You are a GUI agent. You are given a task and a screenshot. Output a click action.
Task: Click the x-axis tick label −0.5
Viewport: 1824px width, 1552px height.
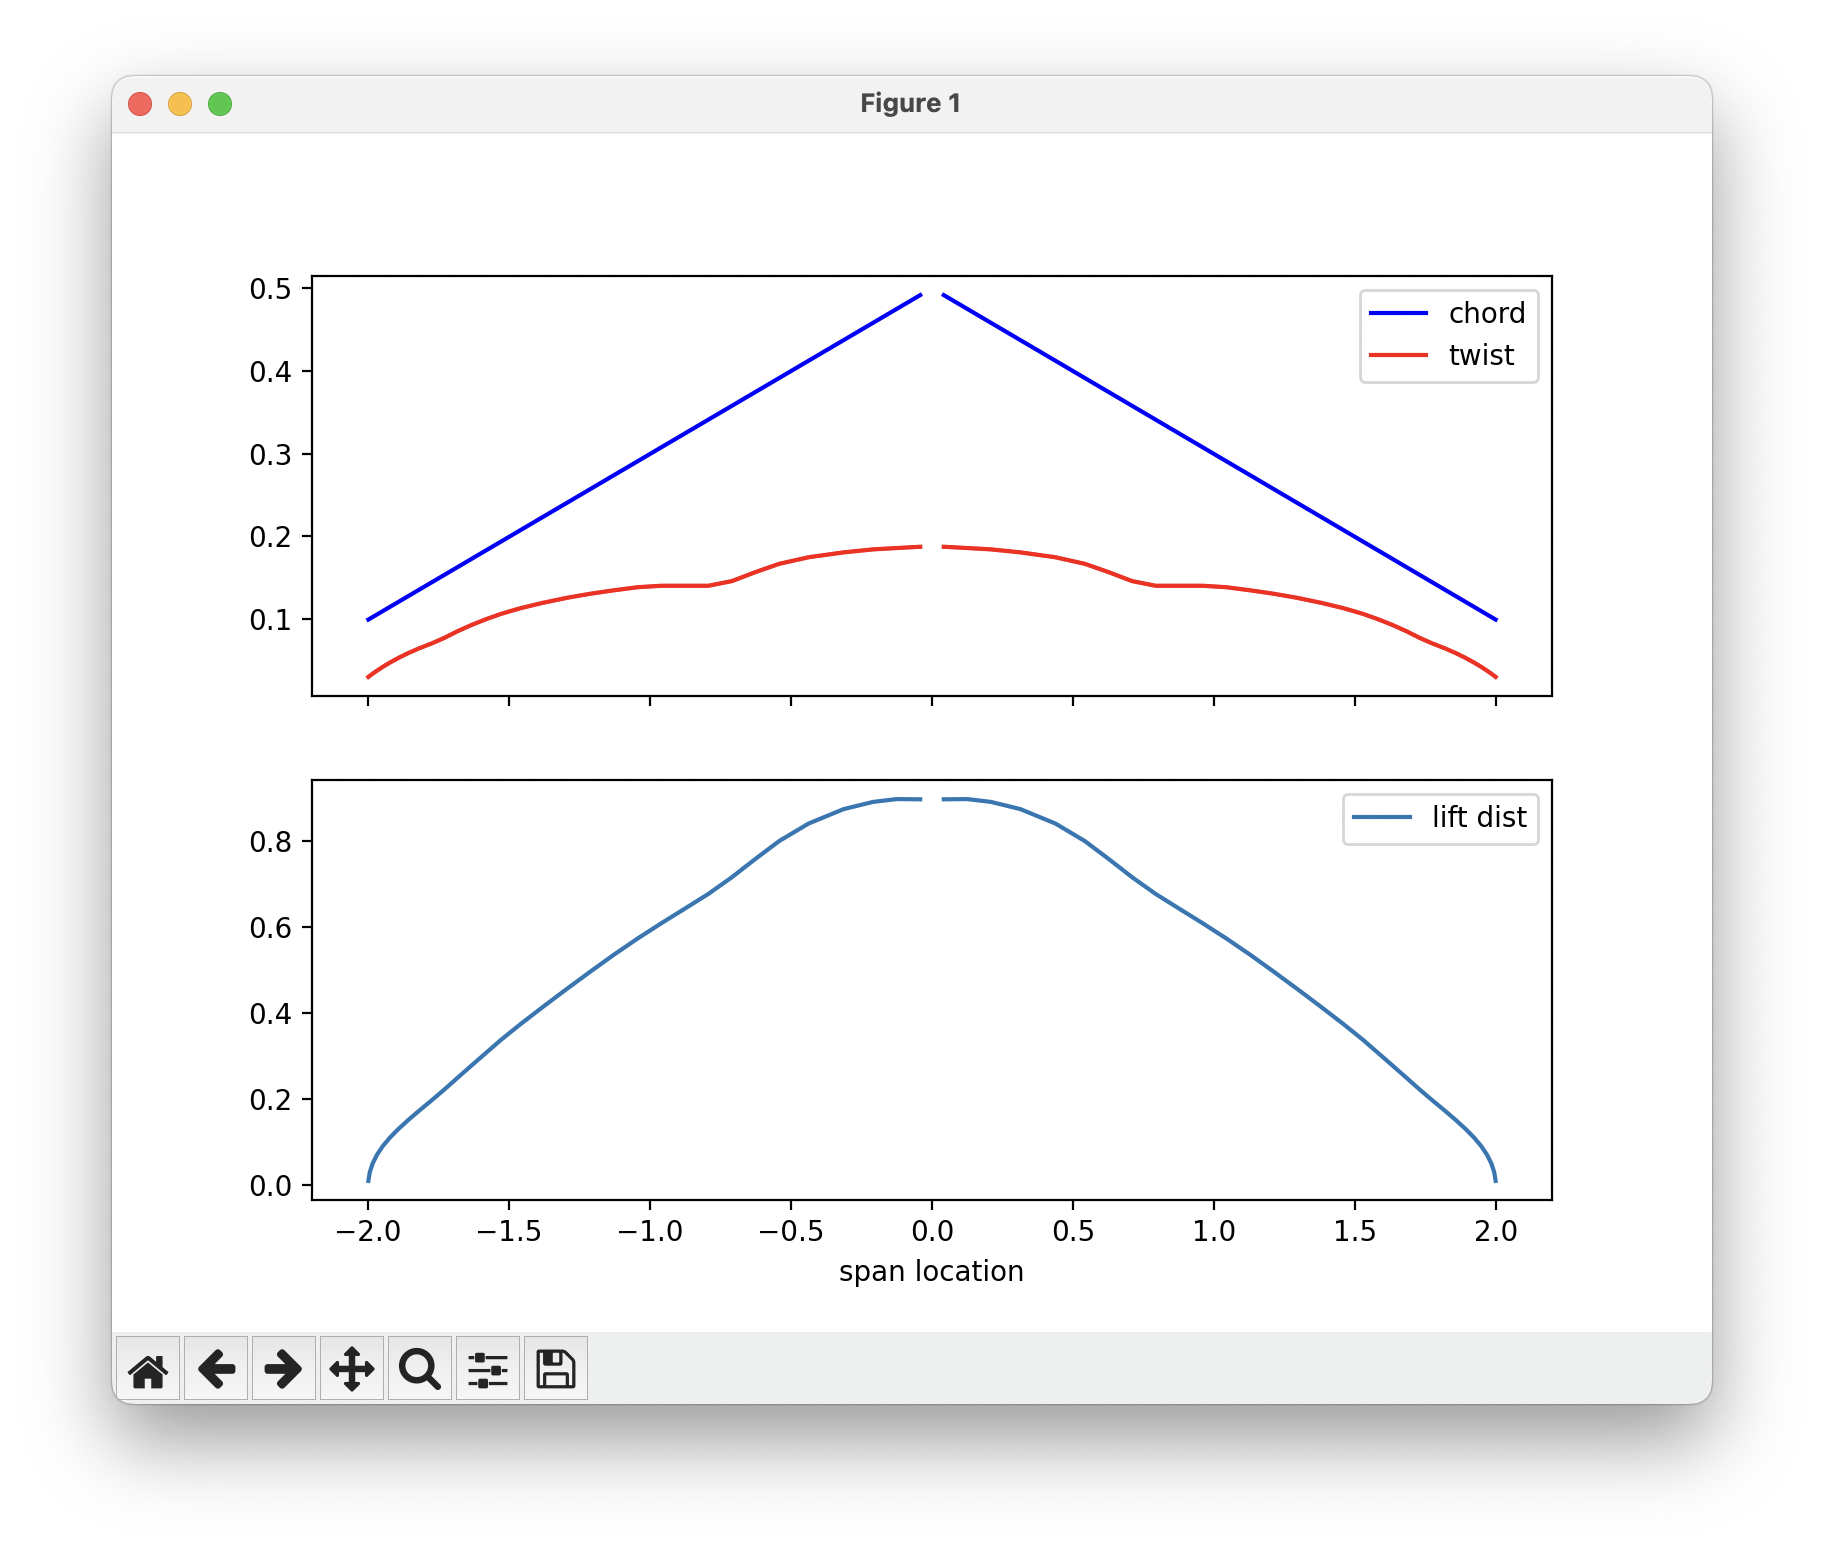[791, 1231]
